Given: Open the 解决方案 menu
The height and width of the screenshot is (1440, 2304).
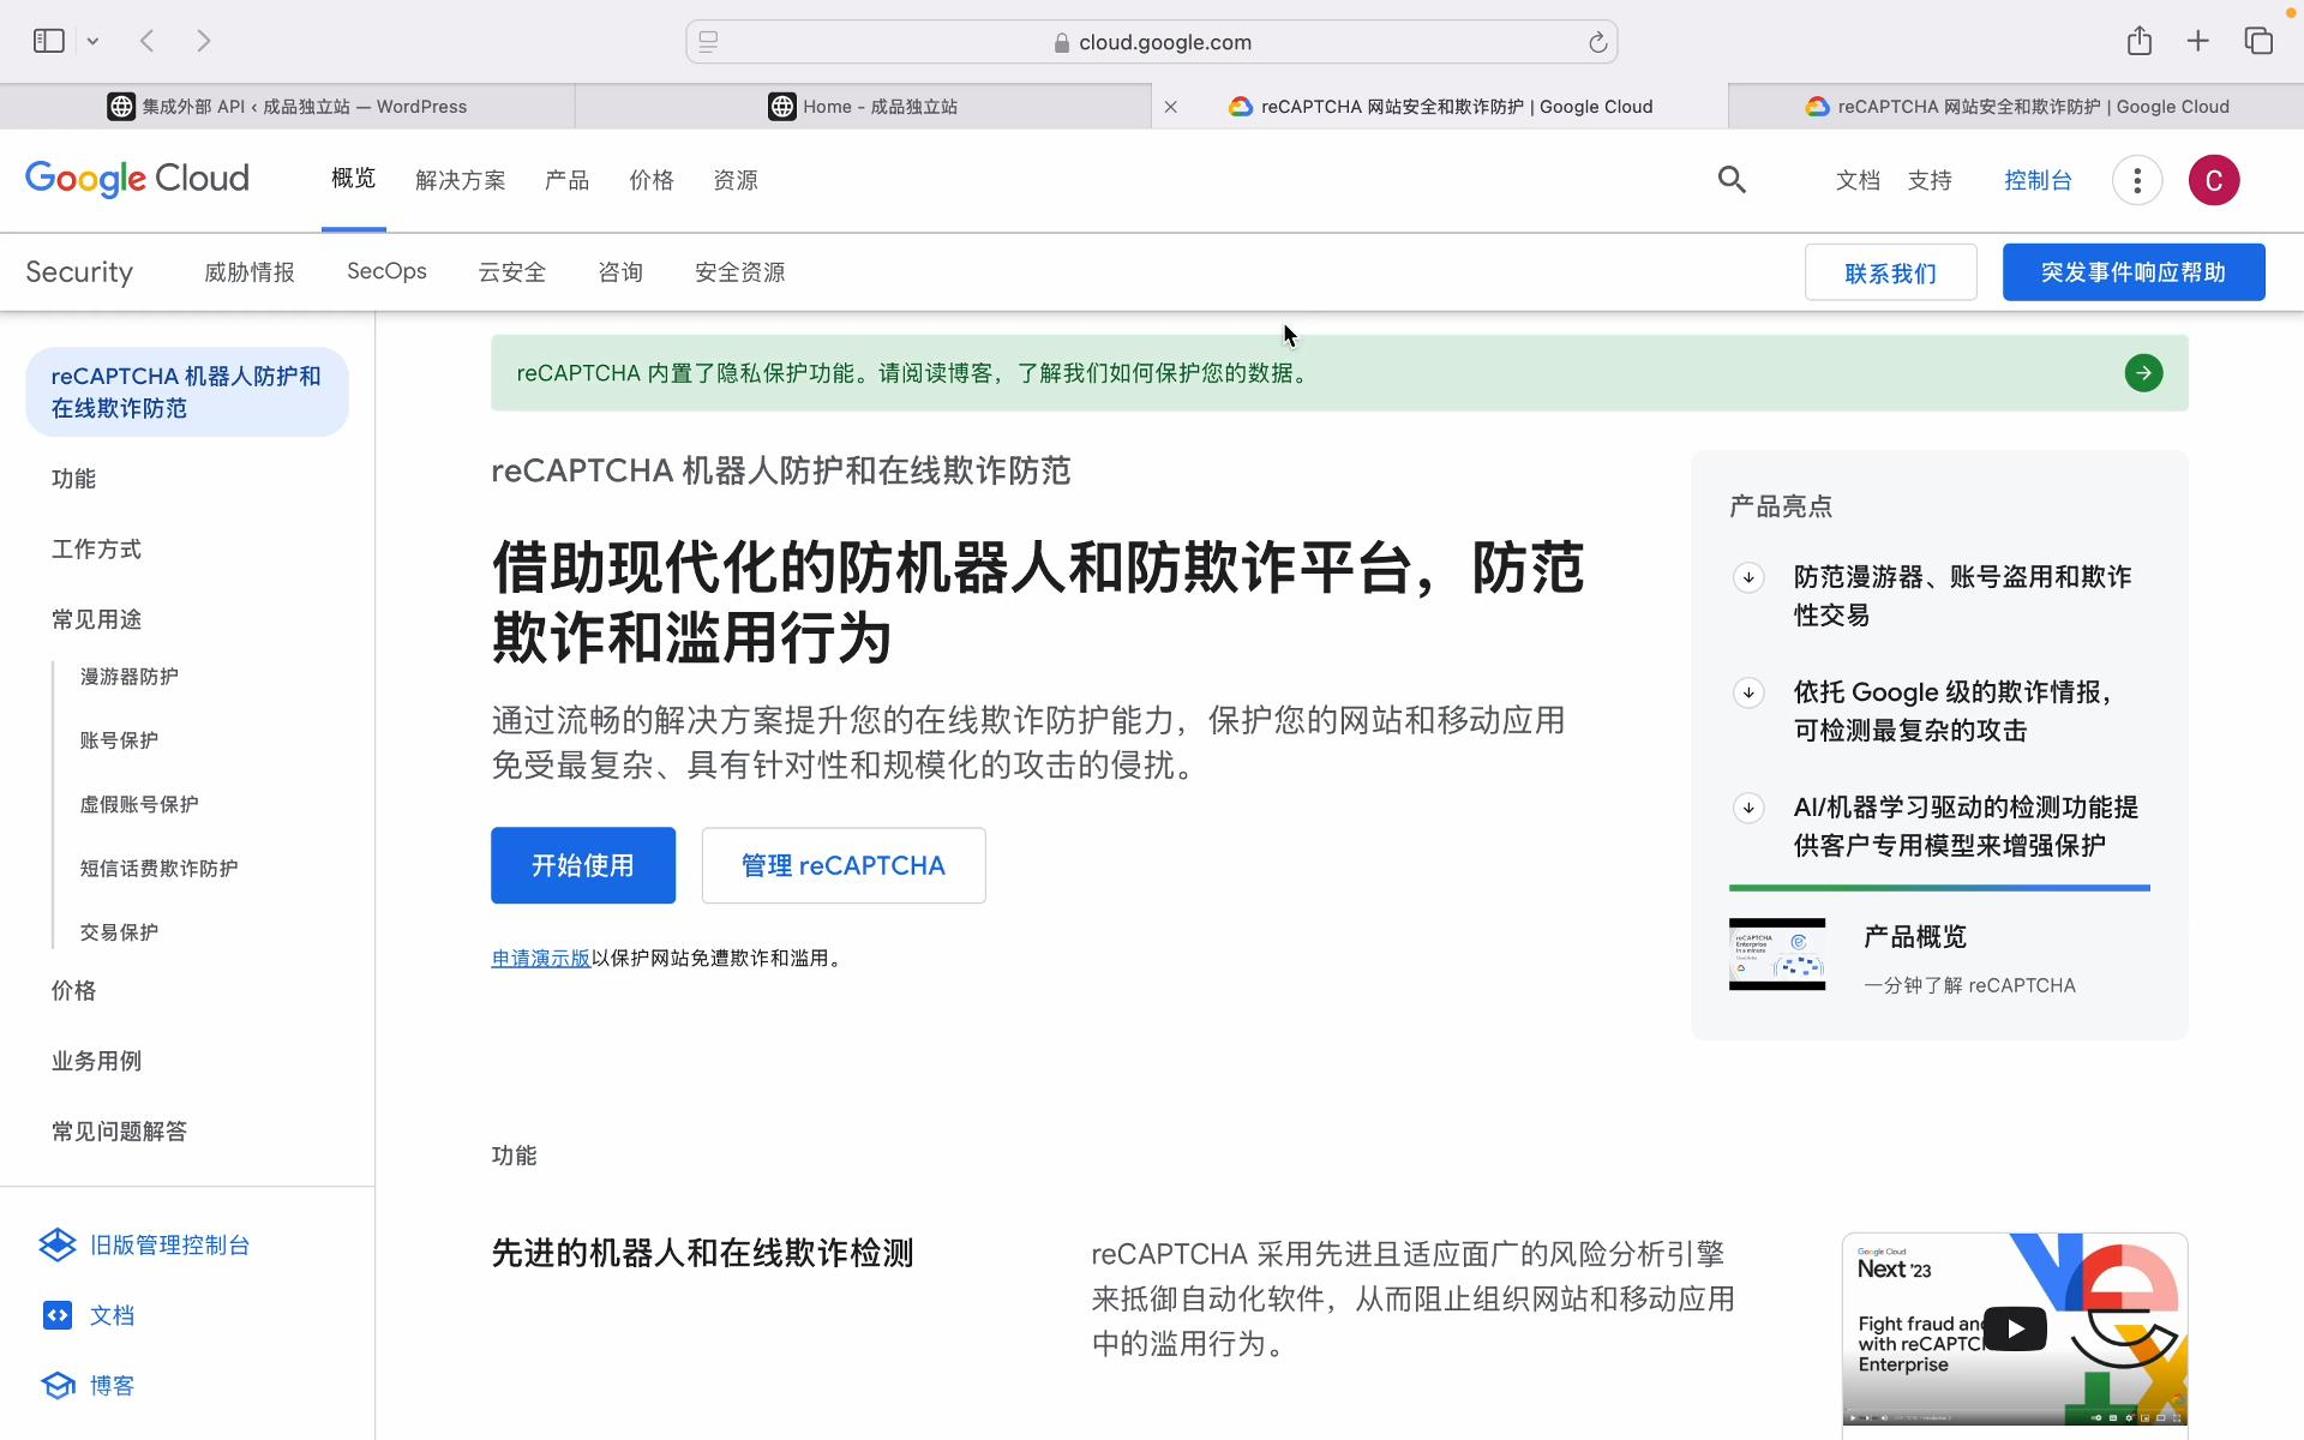Looking at the screenshot, I should (460, 180).
